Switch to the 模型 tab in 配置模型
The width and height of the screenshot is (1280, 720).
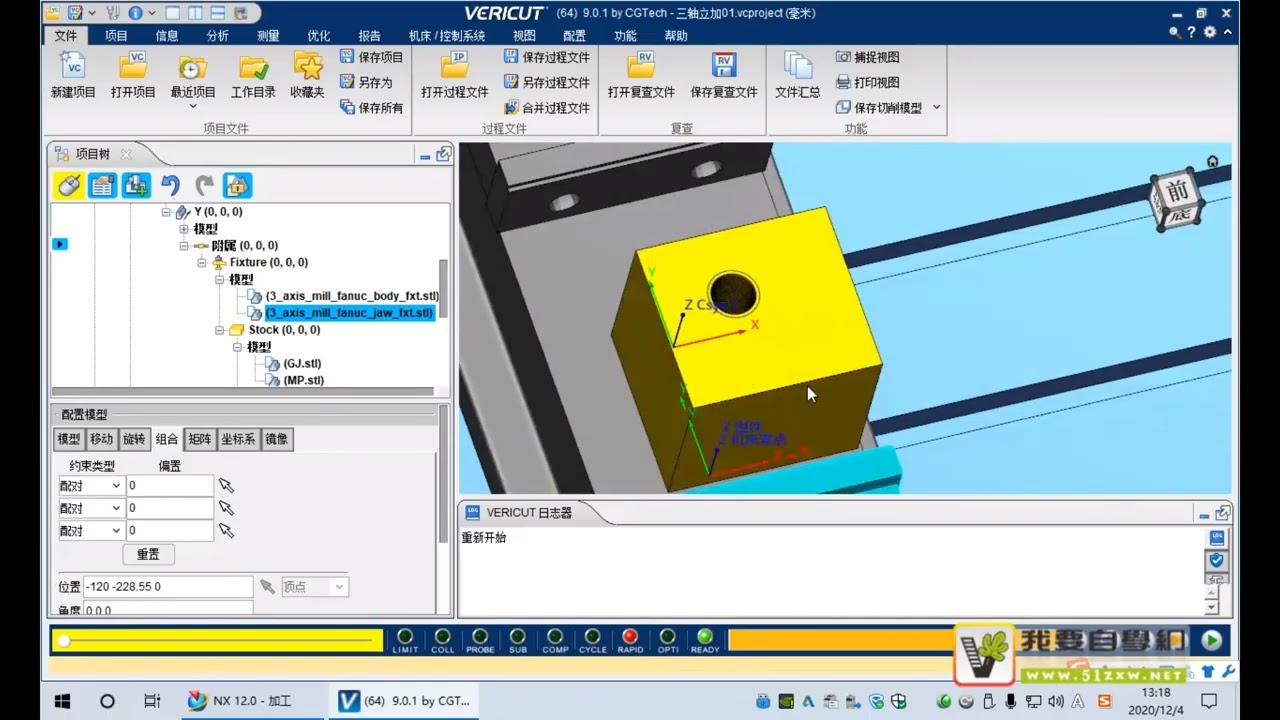(x=69, y=439)
